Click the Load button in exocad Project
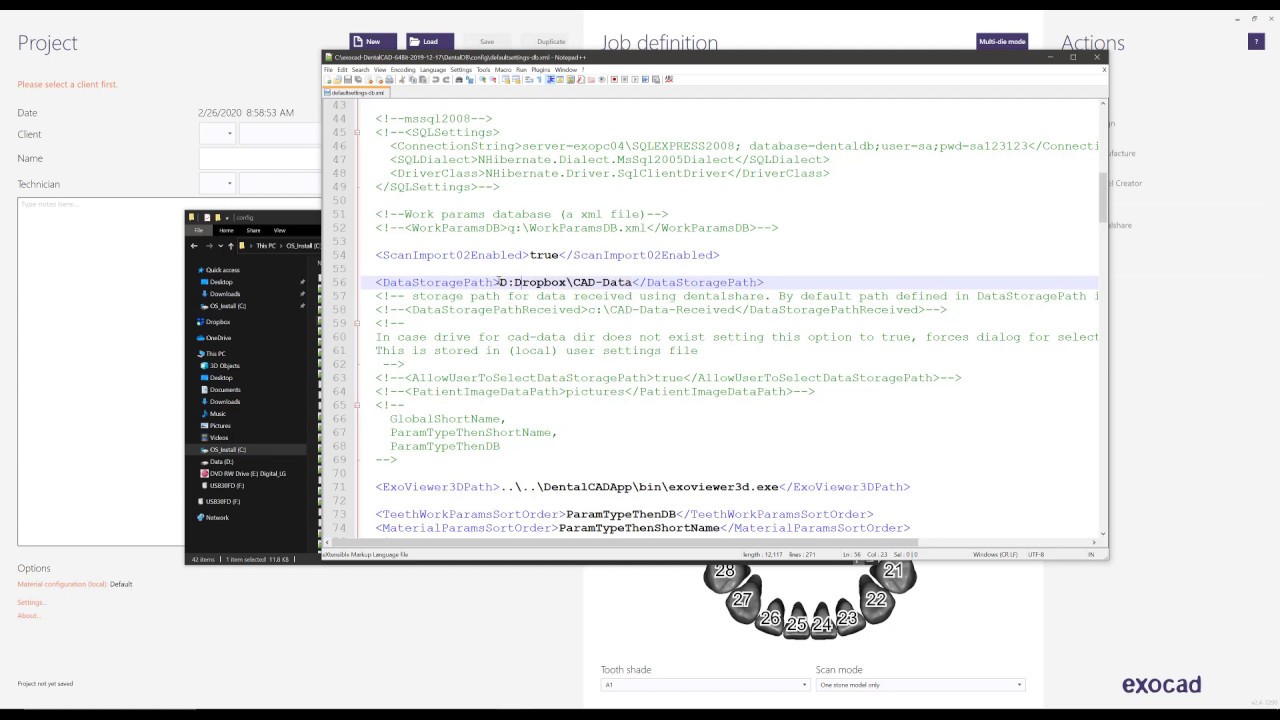Image resolution: width=1280 pixels, height=720 pixels. coord(429,41)
